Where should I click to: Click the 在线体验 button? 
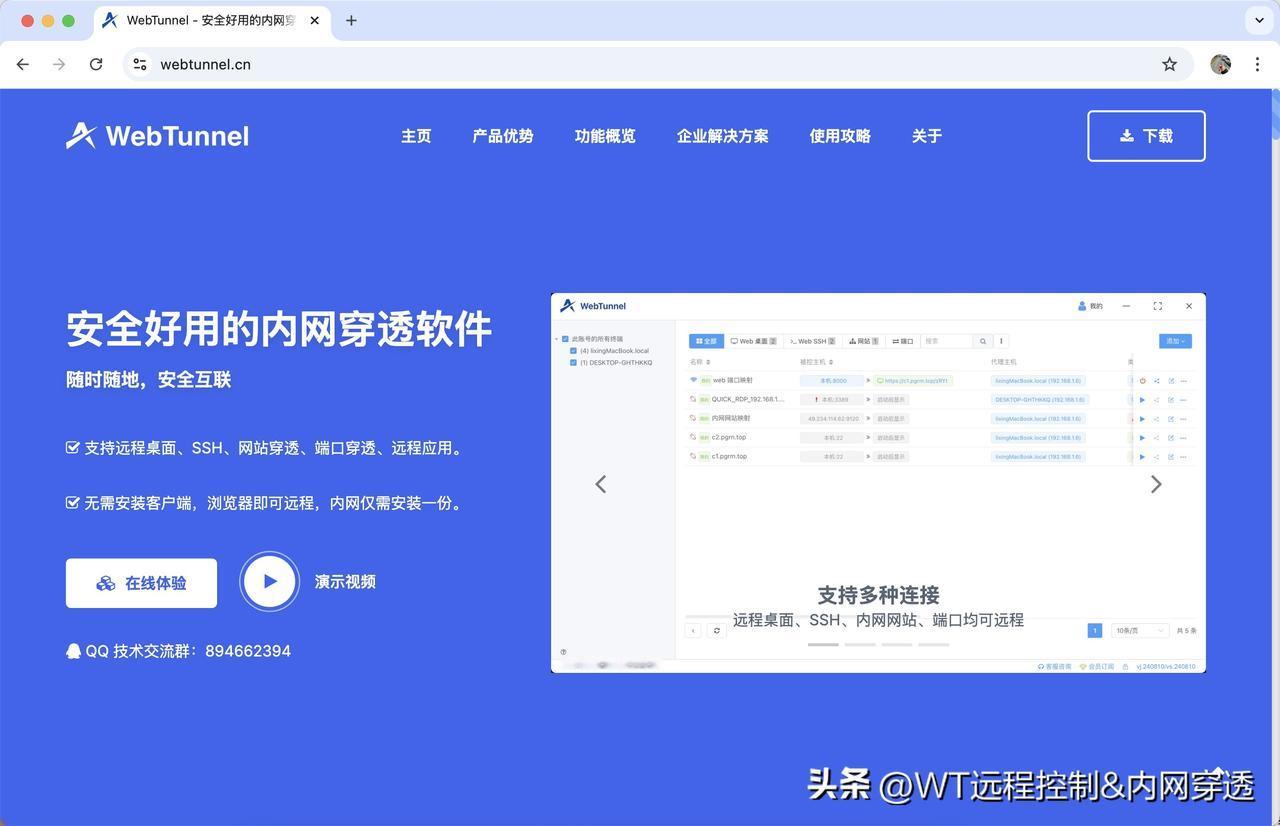pyautogui.click(x=141, y=582)
